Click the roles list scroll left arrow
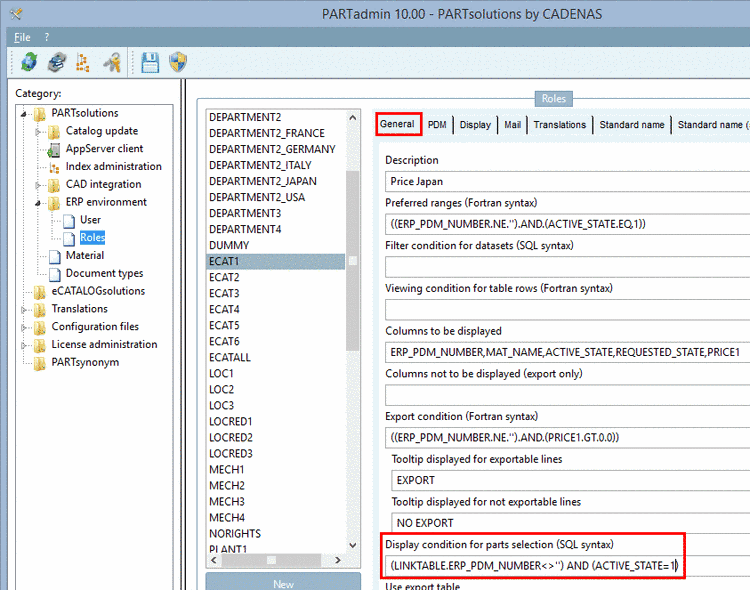Image resolution: width=750 pixels, height=590 pixels. [214, 560]
